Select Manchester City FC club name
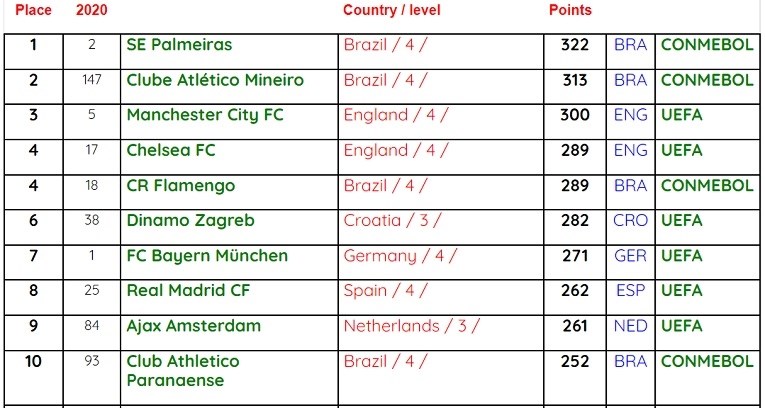This screenshot has height=408, width=765. [205, 115]
